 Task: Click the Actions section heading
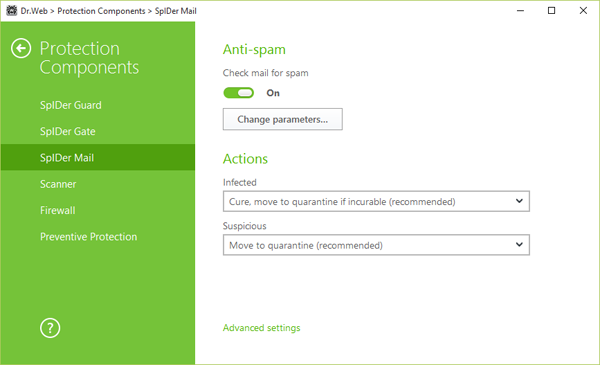pyautogui.click(x=245, y=159)
